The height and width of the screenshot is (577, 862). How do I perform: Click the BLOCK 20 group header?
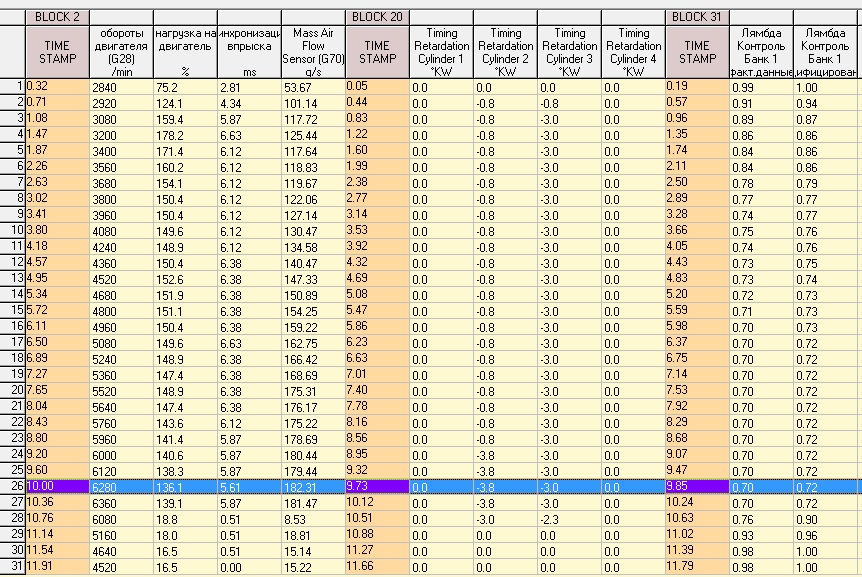coord(377,17)
